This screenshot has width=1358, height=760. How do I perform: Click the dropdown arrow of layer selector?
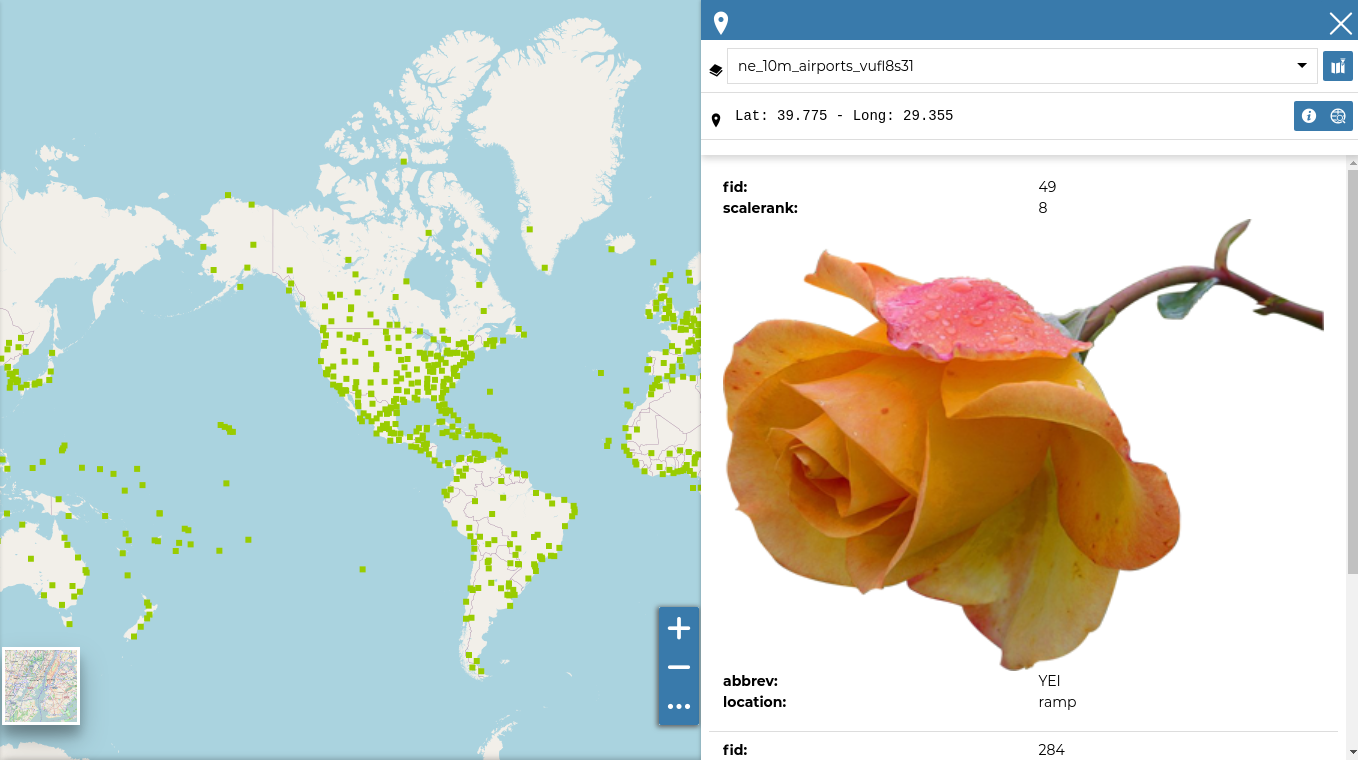click(1301, 66)
